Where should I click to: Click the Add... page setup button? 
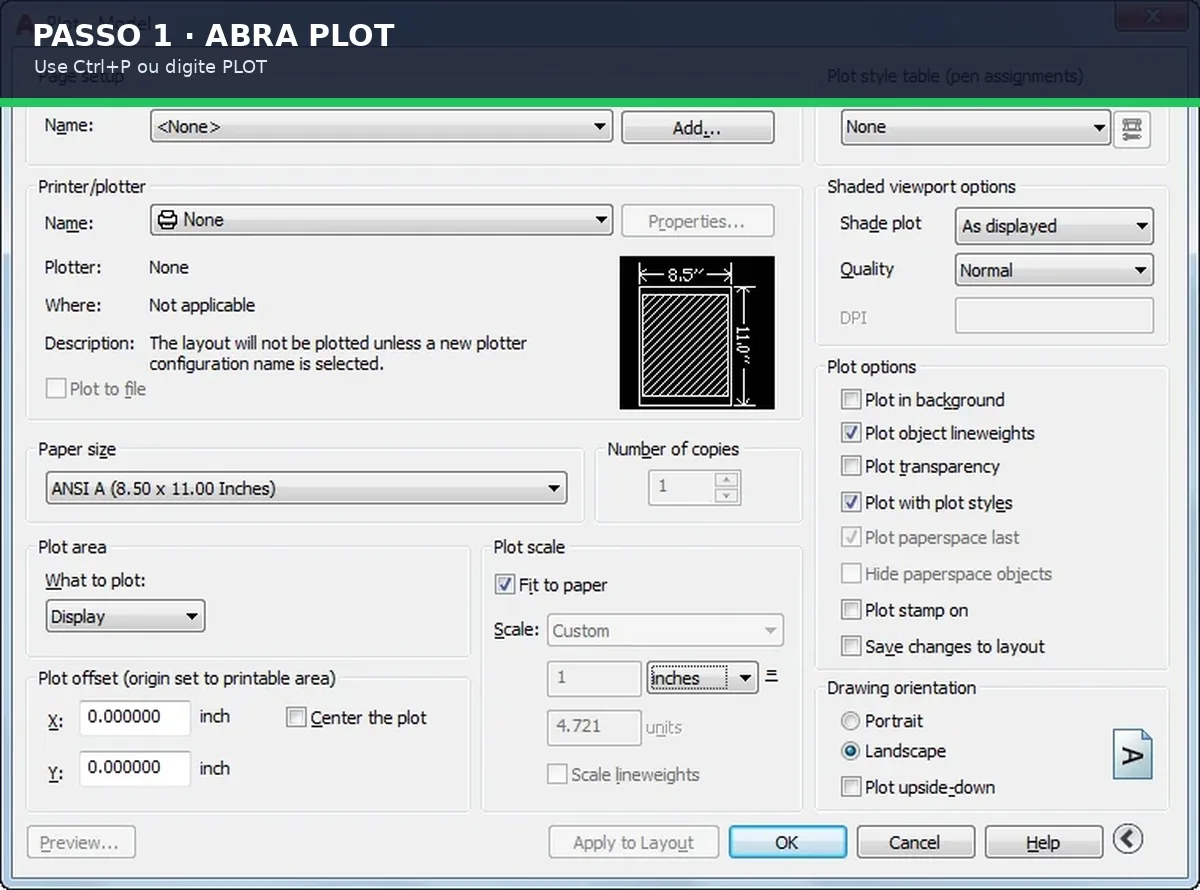click(698, 128)
